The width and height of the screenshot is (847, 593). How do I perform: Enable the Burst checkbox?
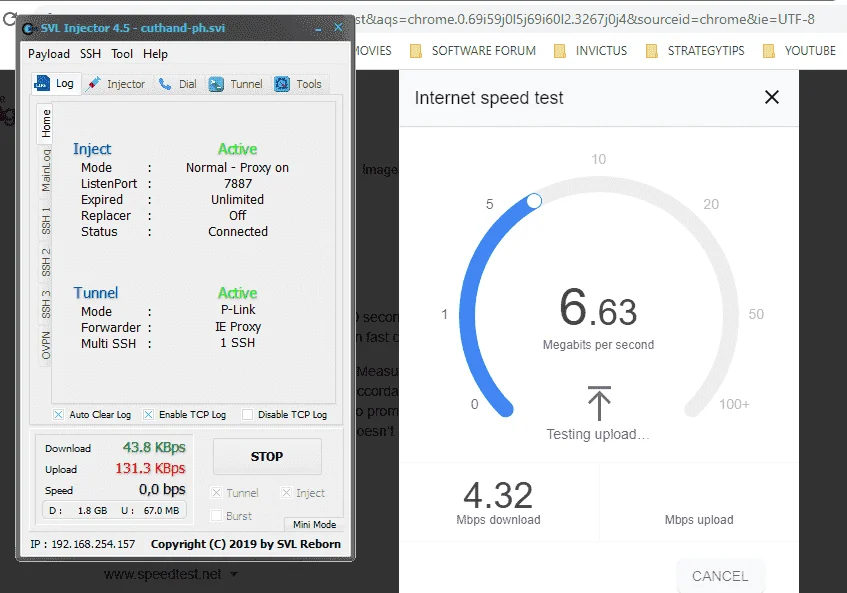(216, 516)
